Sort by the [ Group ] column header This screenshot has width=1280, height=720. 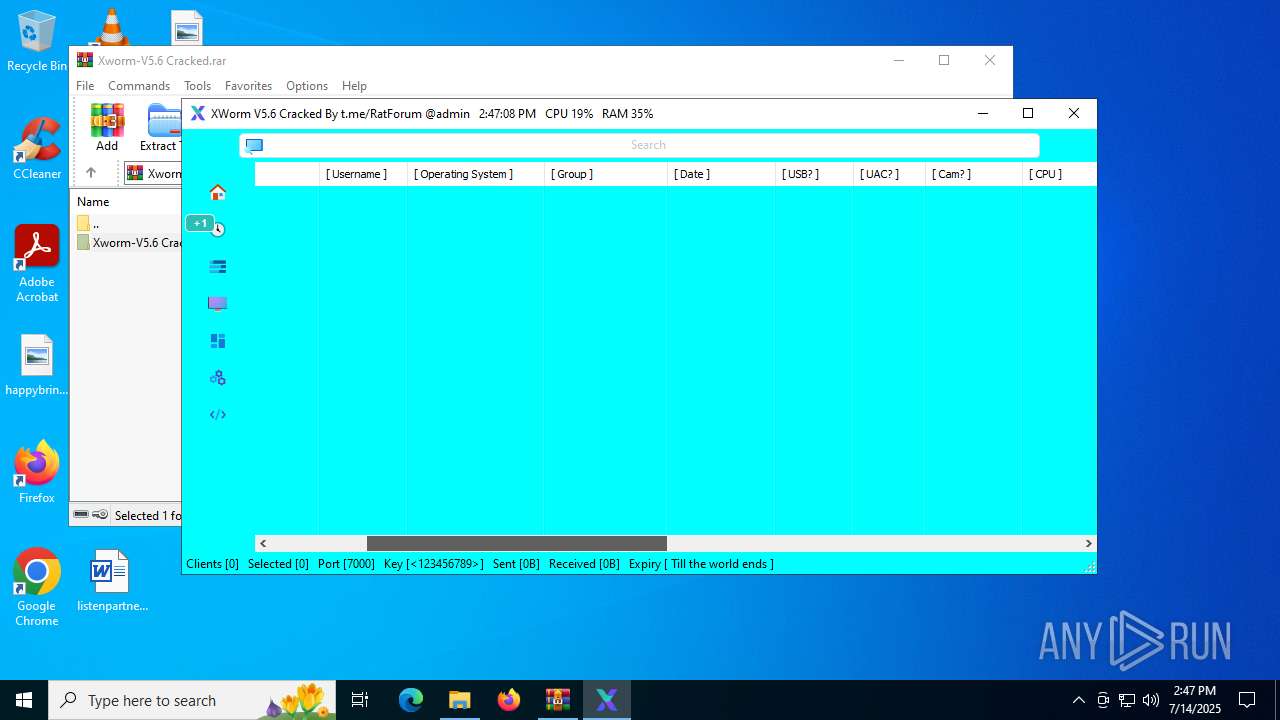tap(606, 174)
